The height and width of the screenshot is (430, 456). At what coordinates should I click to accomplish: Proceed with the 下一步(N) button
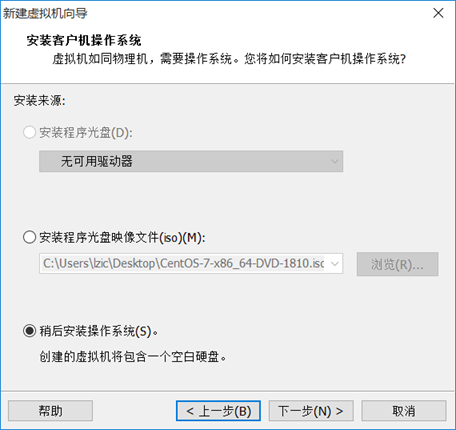311,411
